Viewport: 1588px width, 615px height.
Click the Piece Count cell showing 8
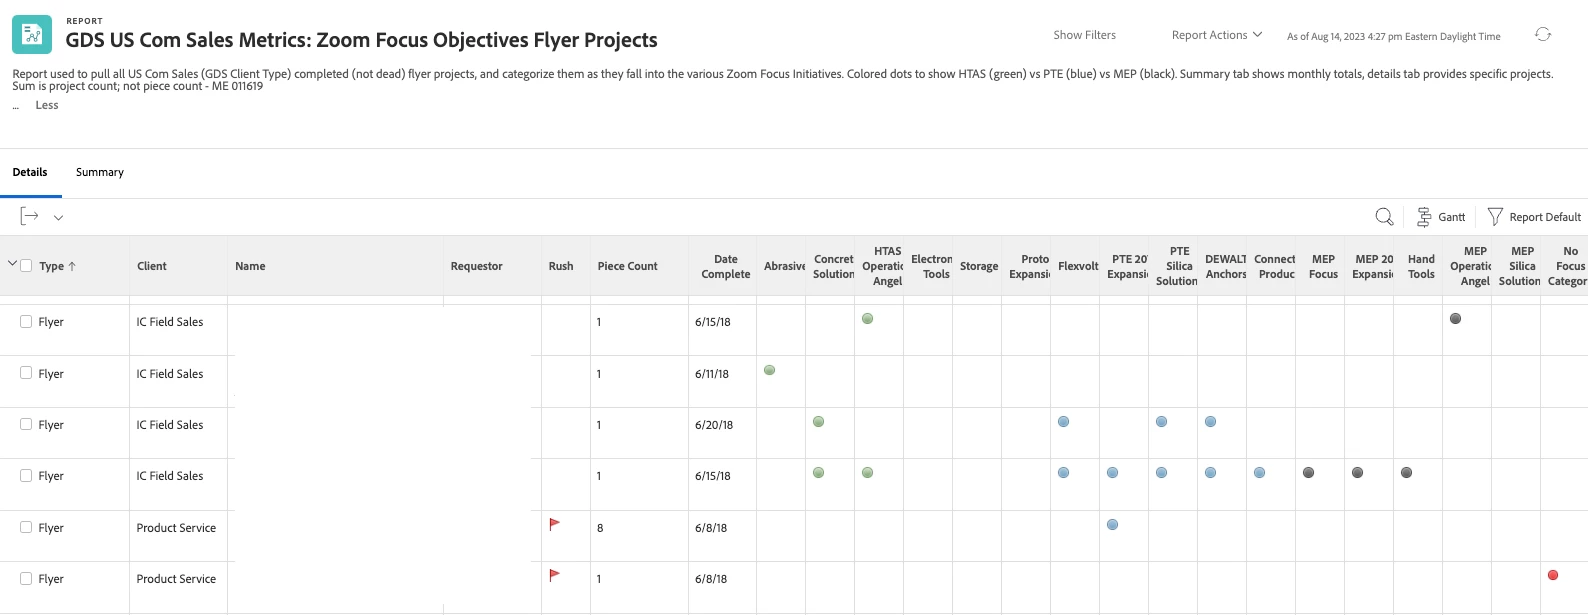click(x=600, y=528)
